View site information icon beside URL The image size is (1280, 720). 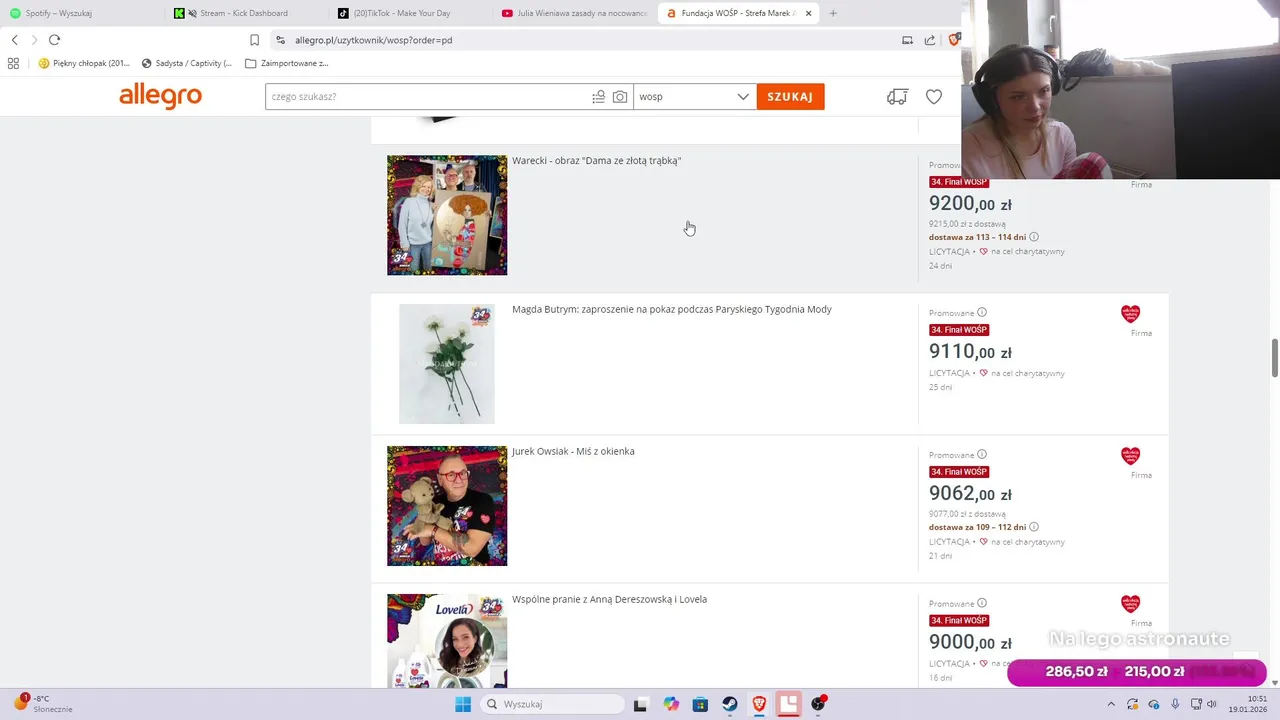tap(280, 40)
